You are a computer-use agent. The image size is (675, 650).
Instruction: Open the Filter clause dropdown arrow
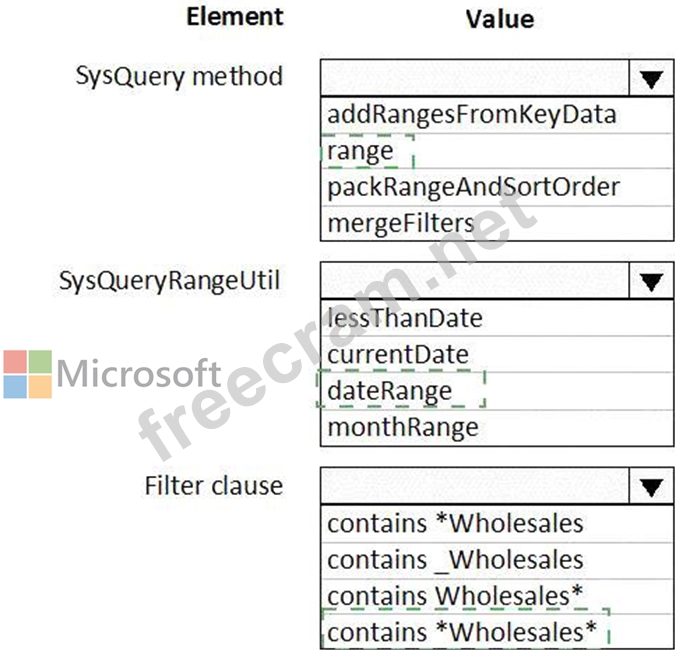coord(651,487)
